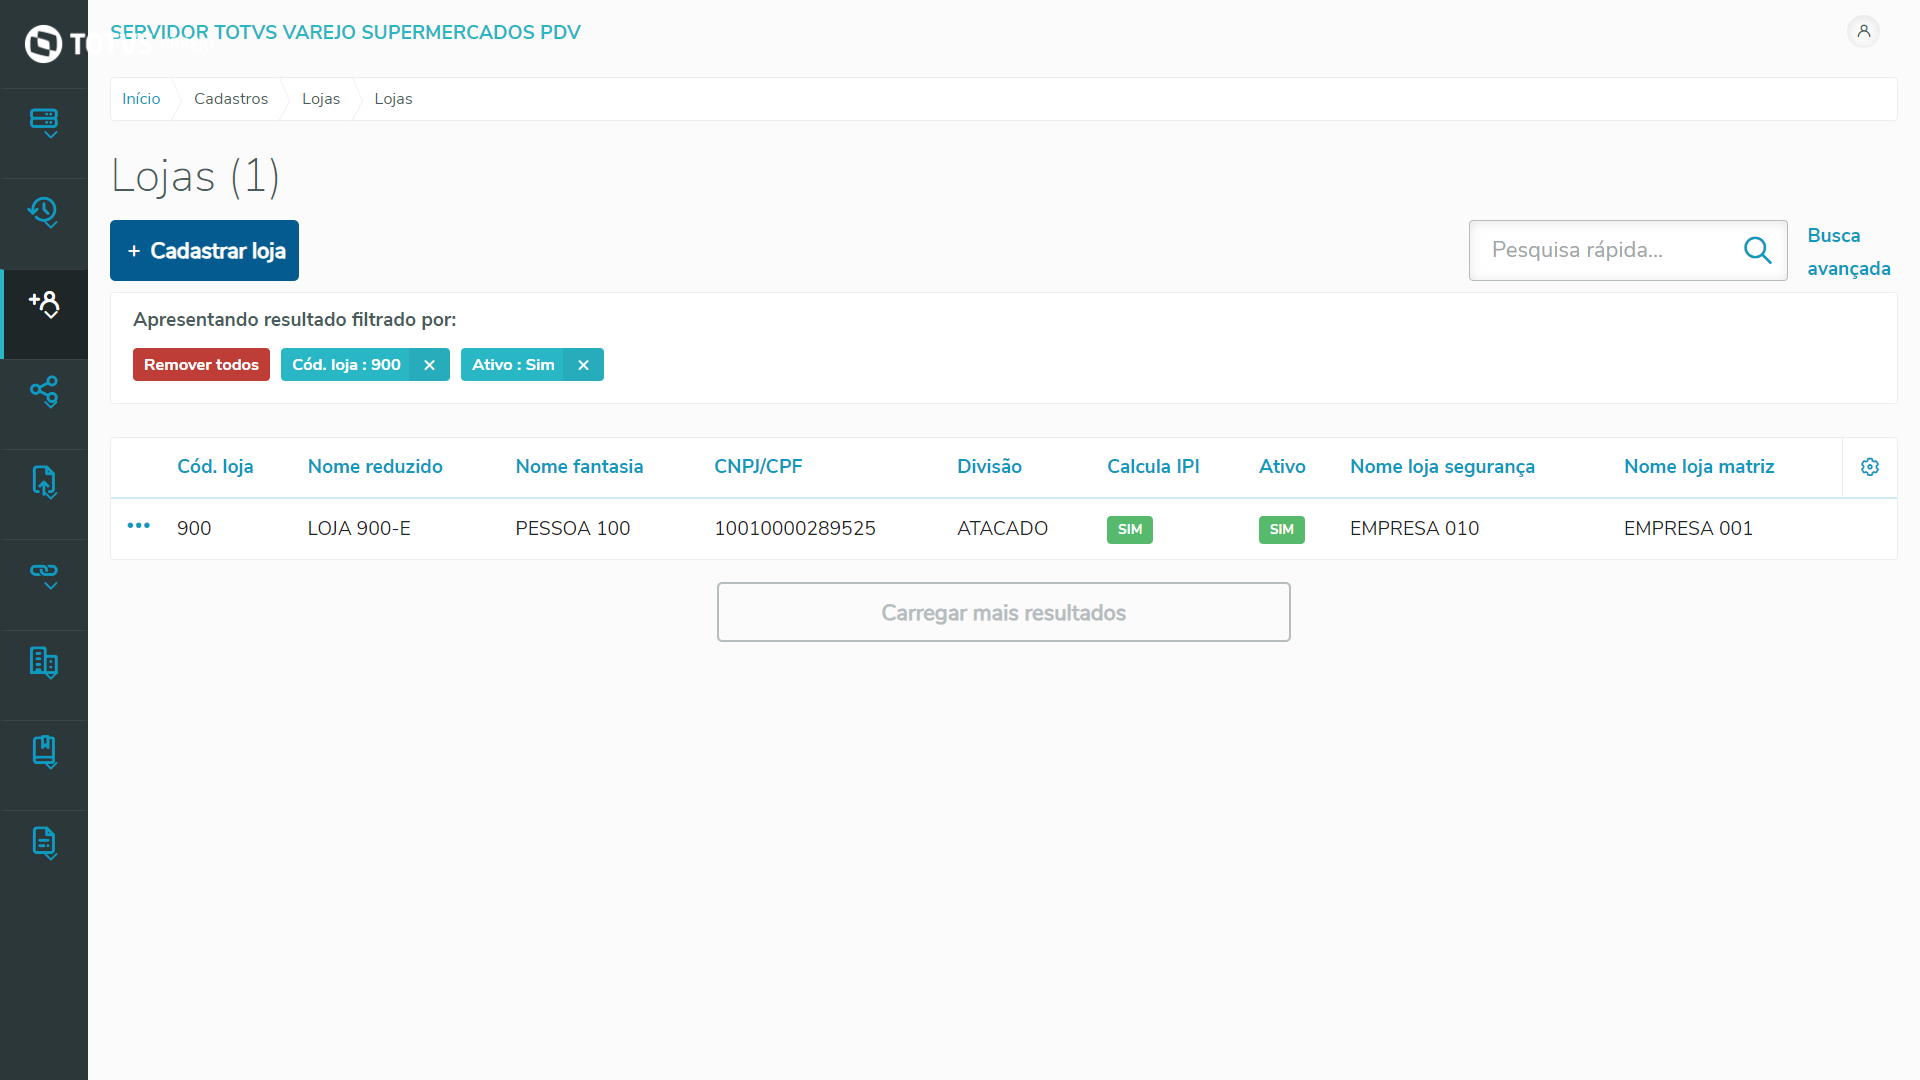Open the add-user registrations sidebar menu
Viewport: 1920px width, 1080px height.
tap(44, 304)
